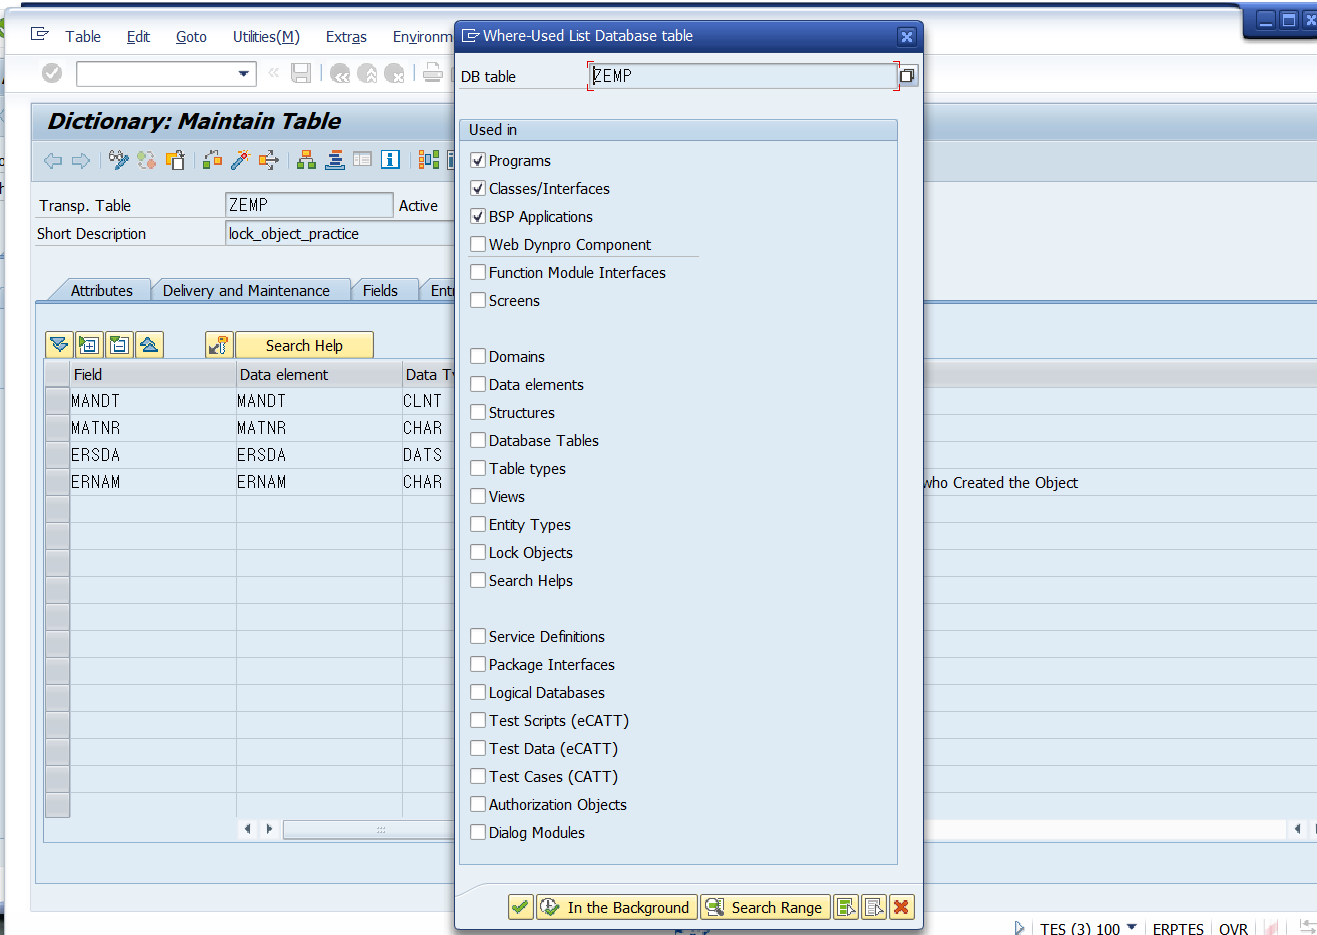1317x935 pixels.
Task: Click the Fullscreen on/off layout icon
Action: 362,160
